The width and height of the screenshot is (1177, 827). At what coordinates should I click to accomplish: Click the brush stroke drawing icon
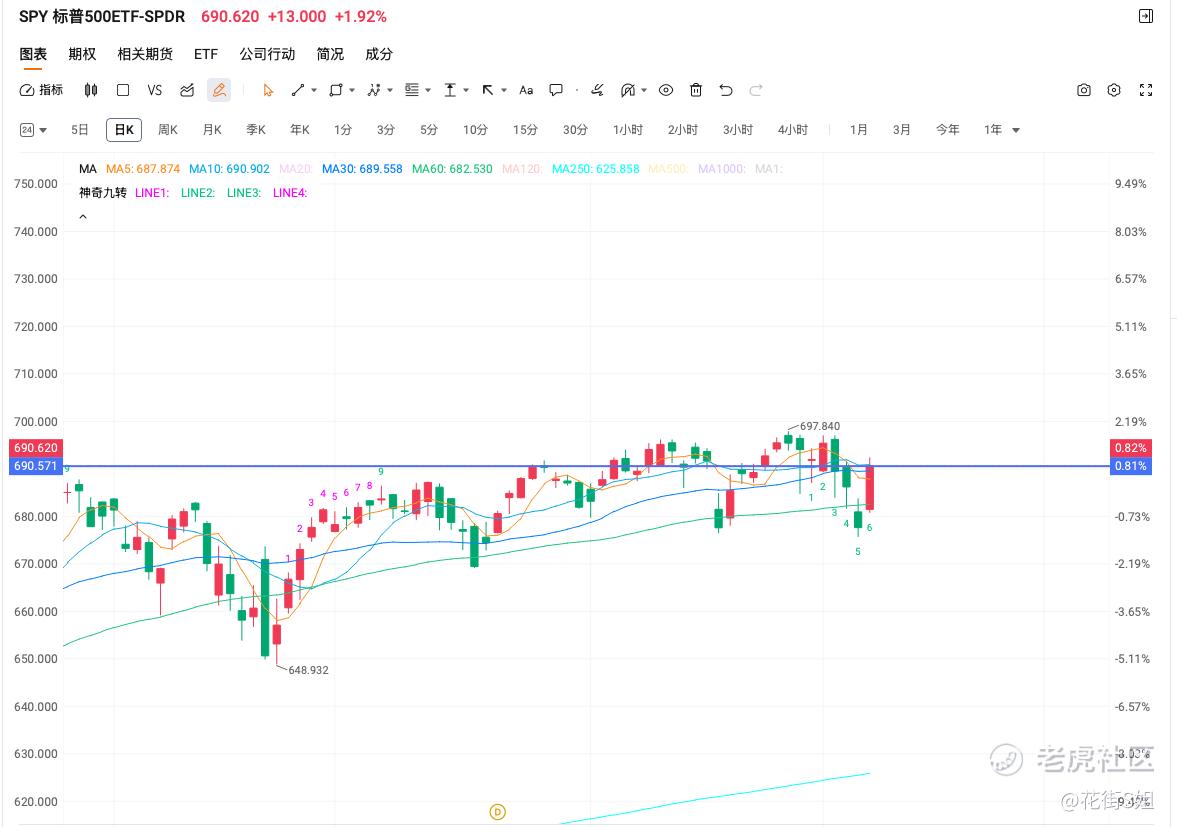(x=598, y=90)
